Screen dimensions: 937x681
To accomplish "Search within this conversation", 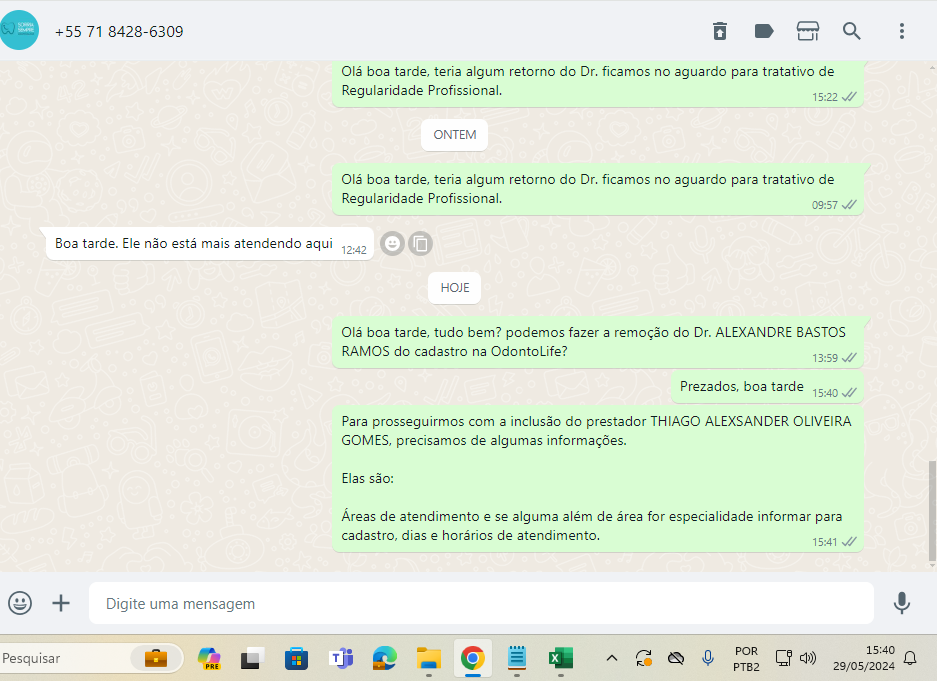I will (852, 31).
